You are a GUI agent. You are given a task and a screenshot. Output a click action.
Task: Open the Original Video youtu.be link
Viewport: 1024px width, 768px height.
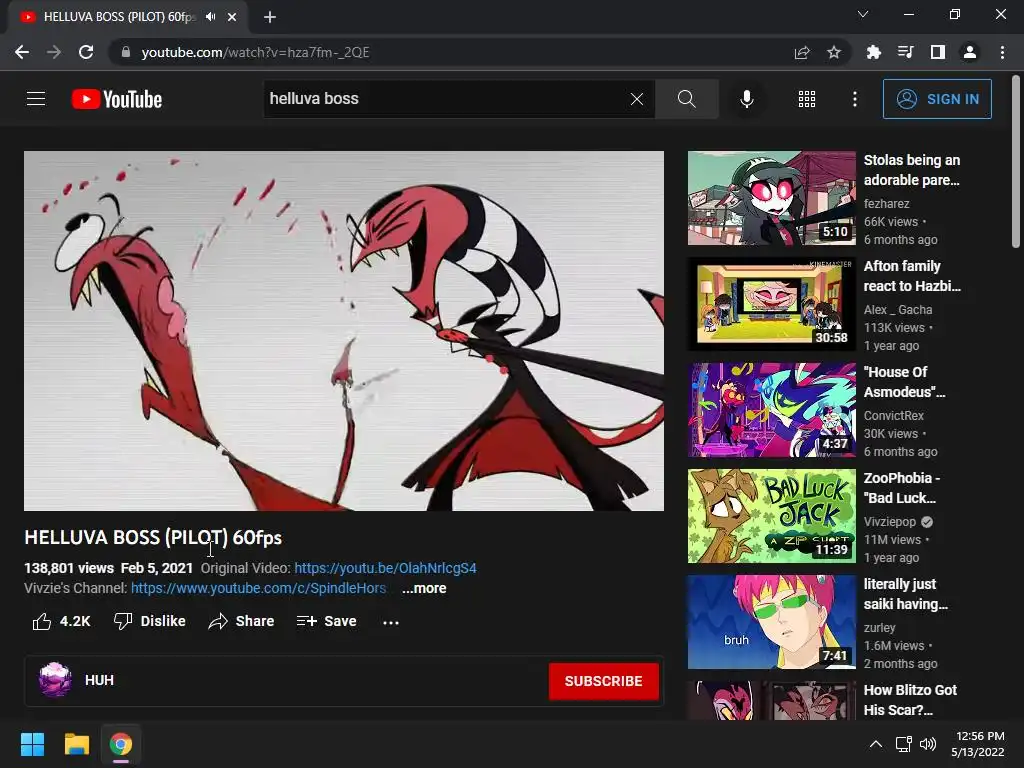(x=385, y=568)
